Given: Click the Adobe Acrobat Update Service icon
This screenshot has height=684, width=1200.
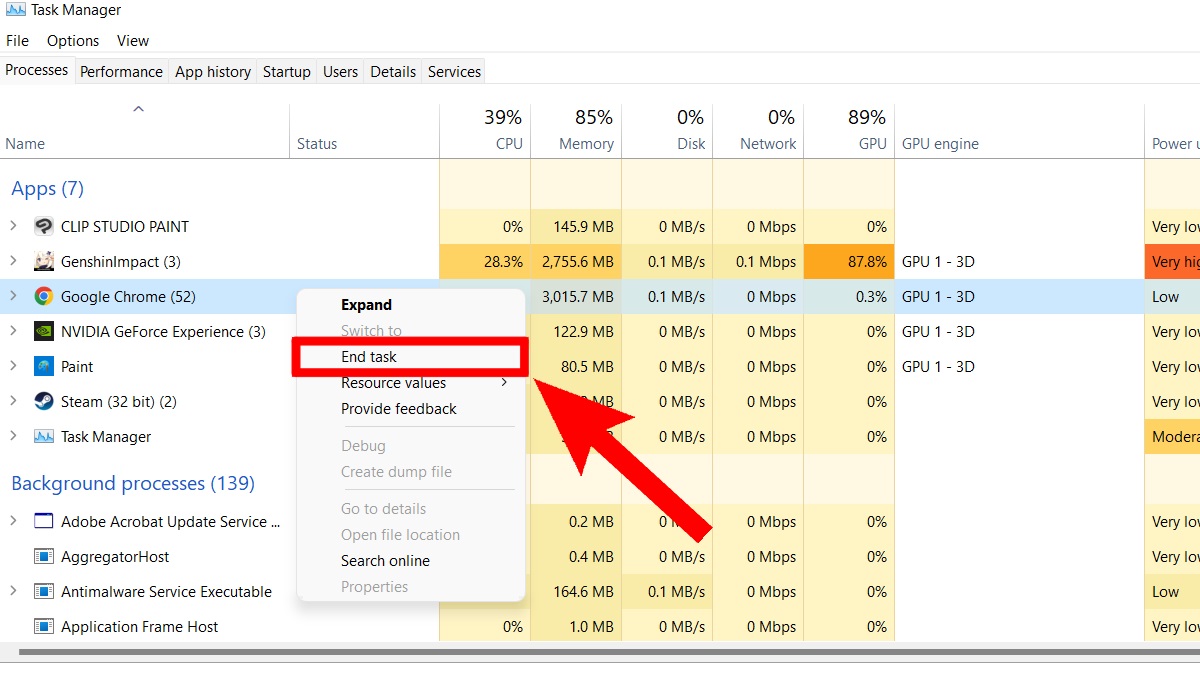Looking at the screenshot, I should [43, 522].
